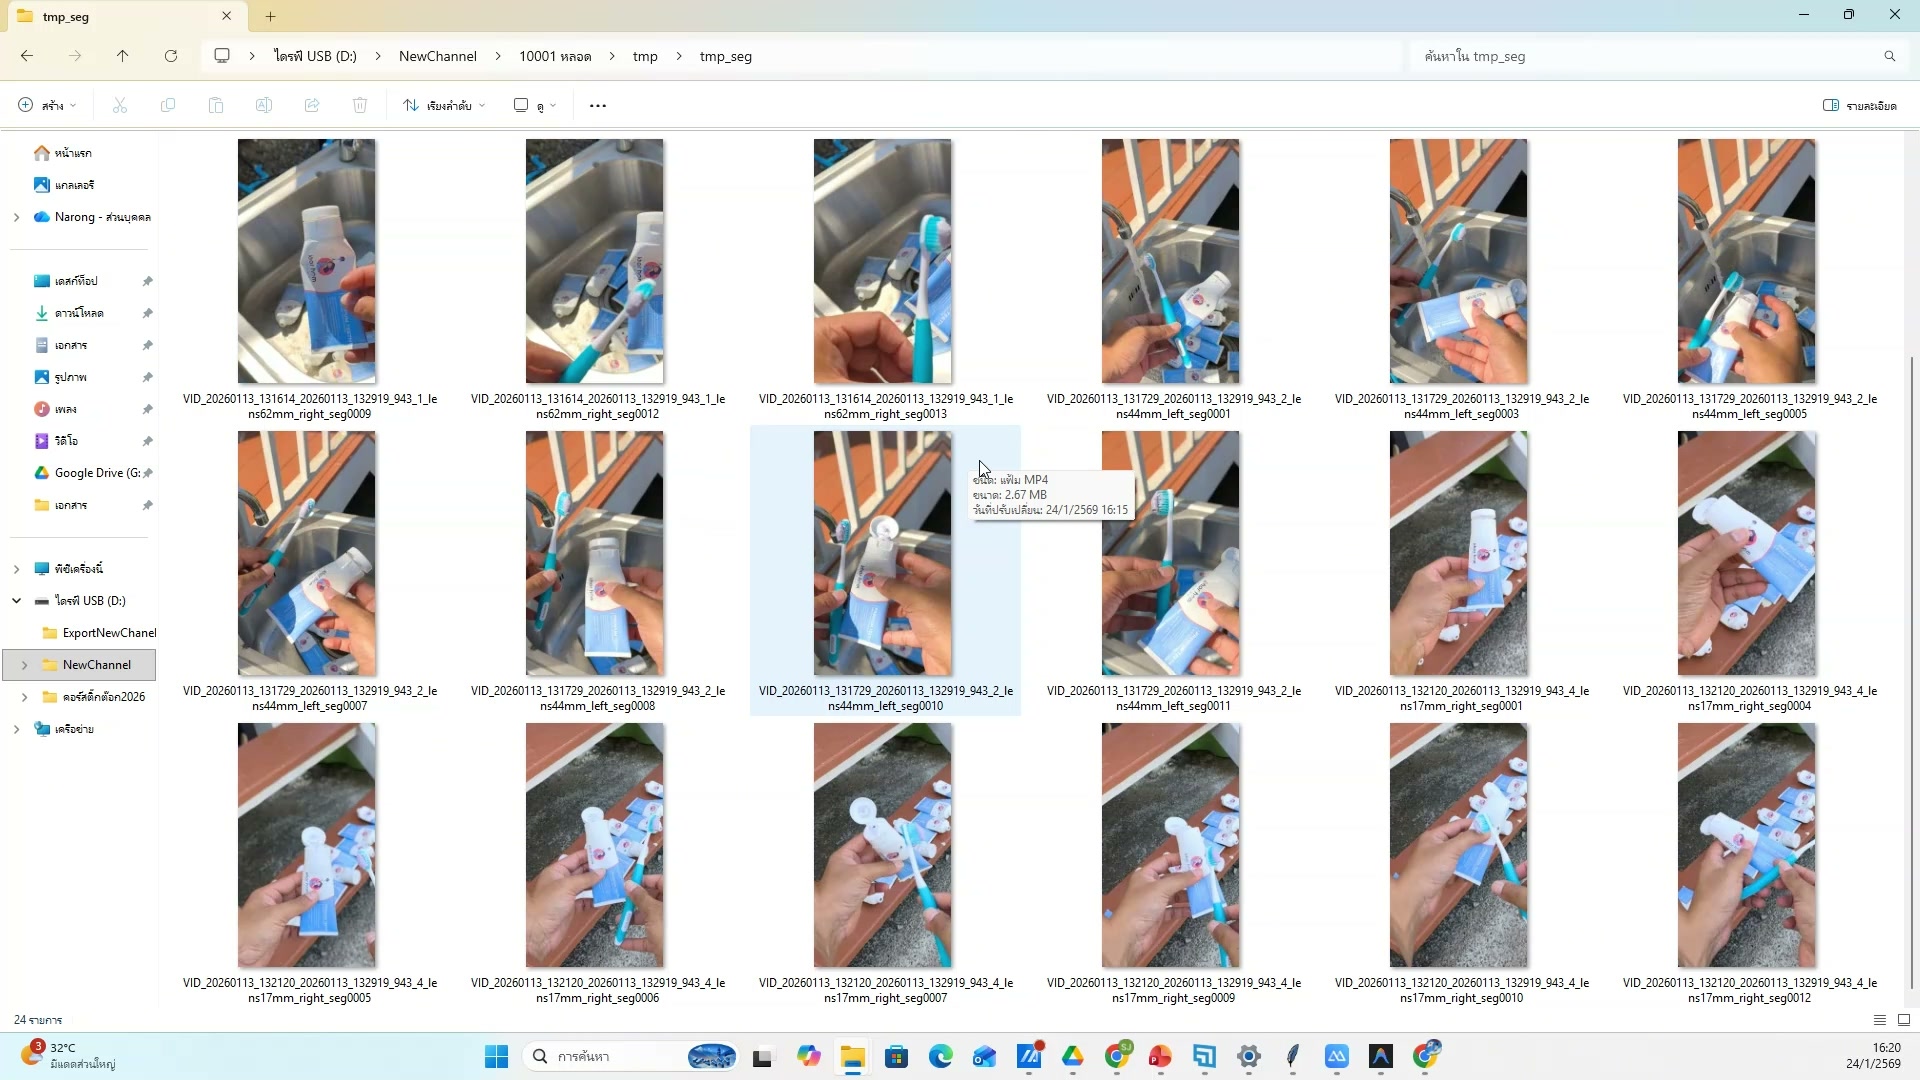
Task: Click the Delete trash icon
Action: point(360,105)
